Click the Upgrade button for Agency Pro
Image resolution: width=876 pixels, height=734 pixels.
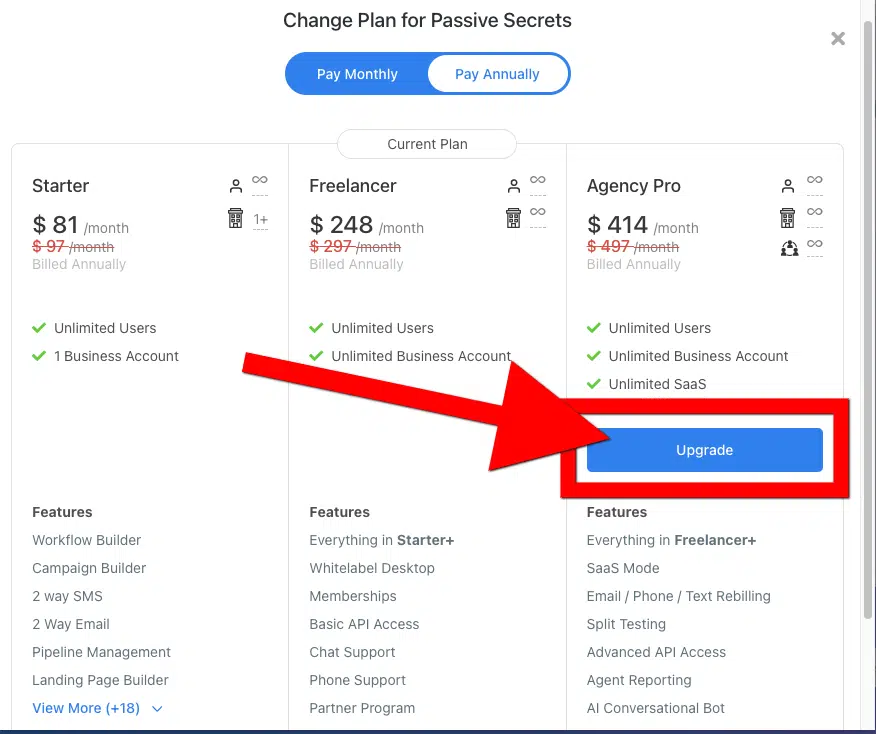coord(704,450)
